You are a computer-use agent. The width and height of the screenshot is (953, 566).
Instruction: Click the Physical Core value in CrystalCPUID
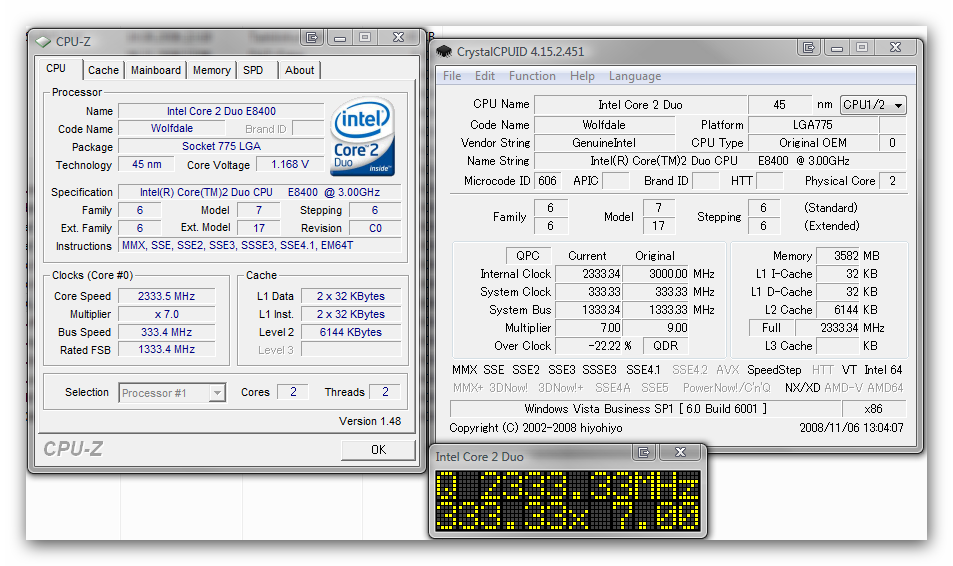(x=892, y=181)
